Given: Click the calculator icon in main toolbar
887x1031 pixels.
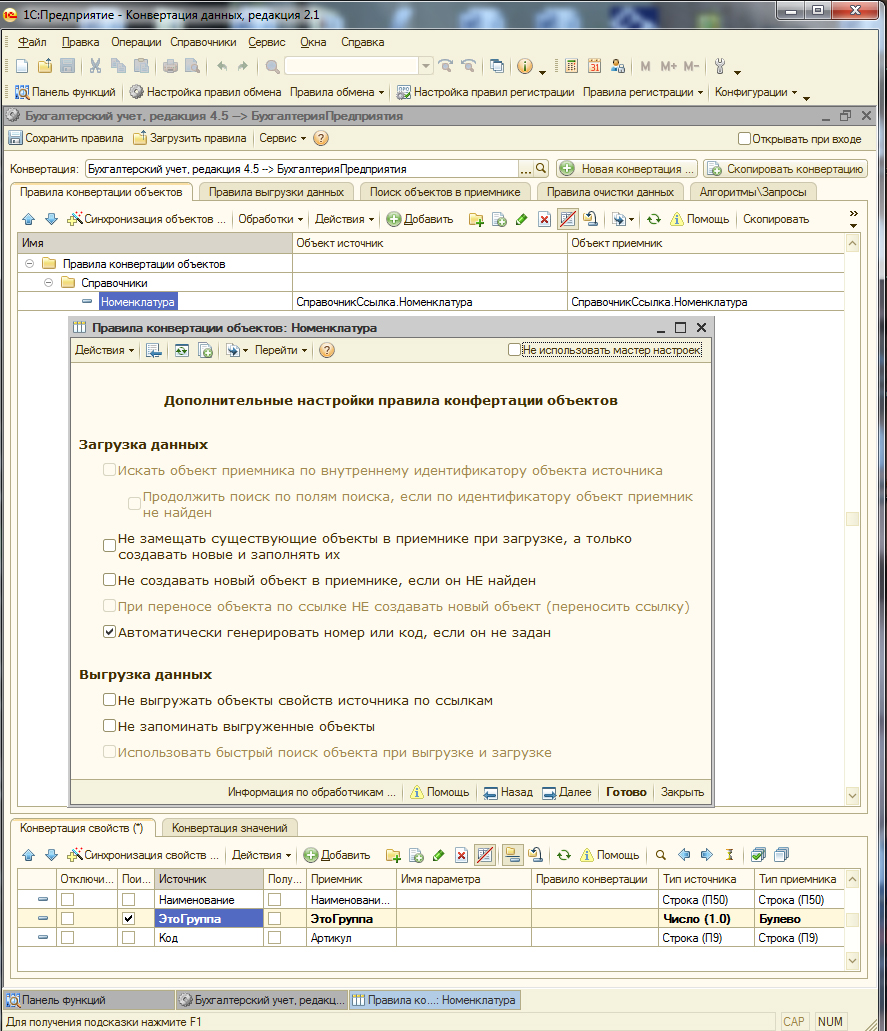Looking at the screenshot, I should (x=571, y=66).
